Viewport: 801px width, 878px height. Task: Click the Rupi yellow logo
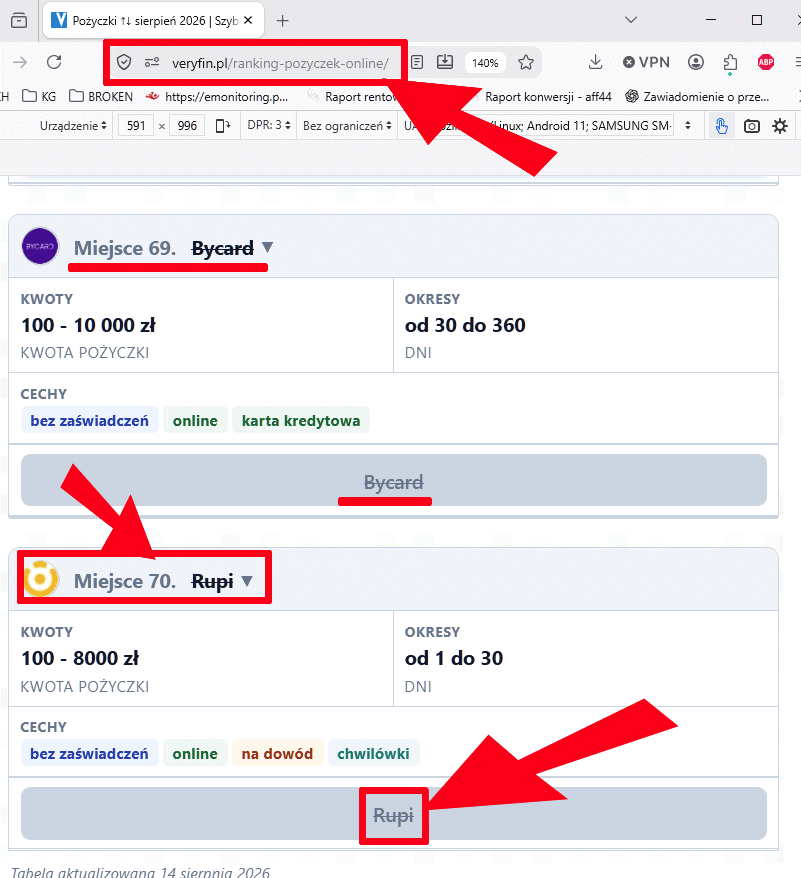pos(40,579)
